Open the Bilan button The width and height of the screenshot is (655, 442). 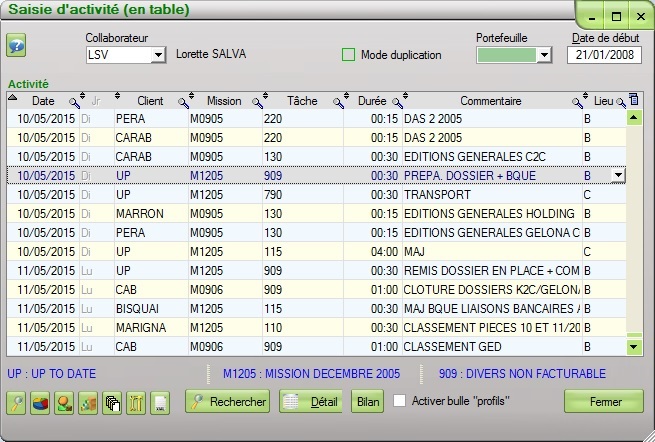368,401
